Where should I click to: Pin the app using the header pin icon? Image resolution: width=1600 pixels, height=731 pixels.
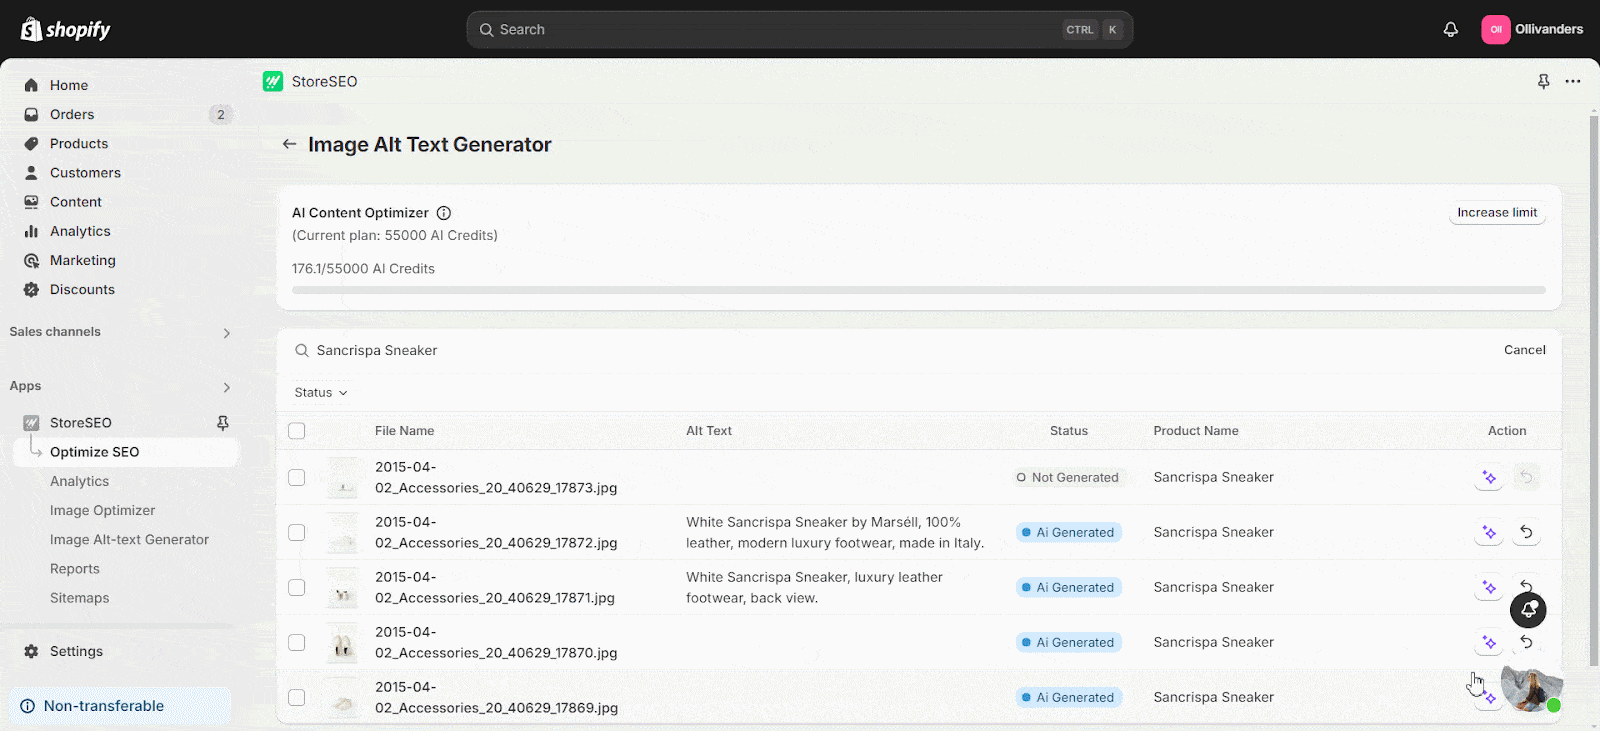(1543, 82)
